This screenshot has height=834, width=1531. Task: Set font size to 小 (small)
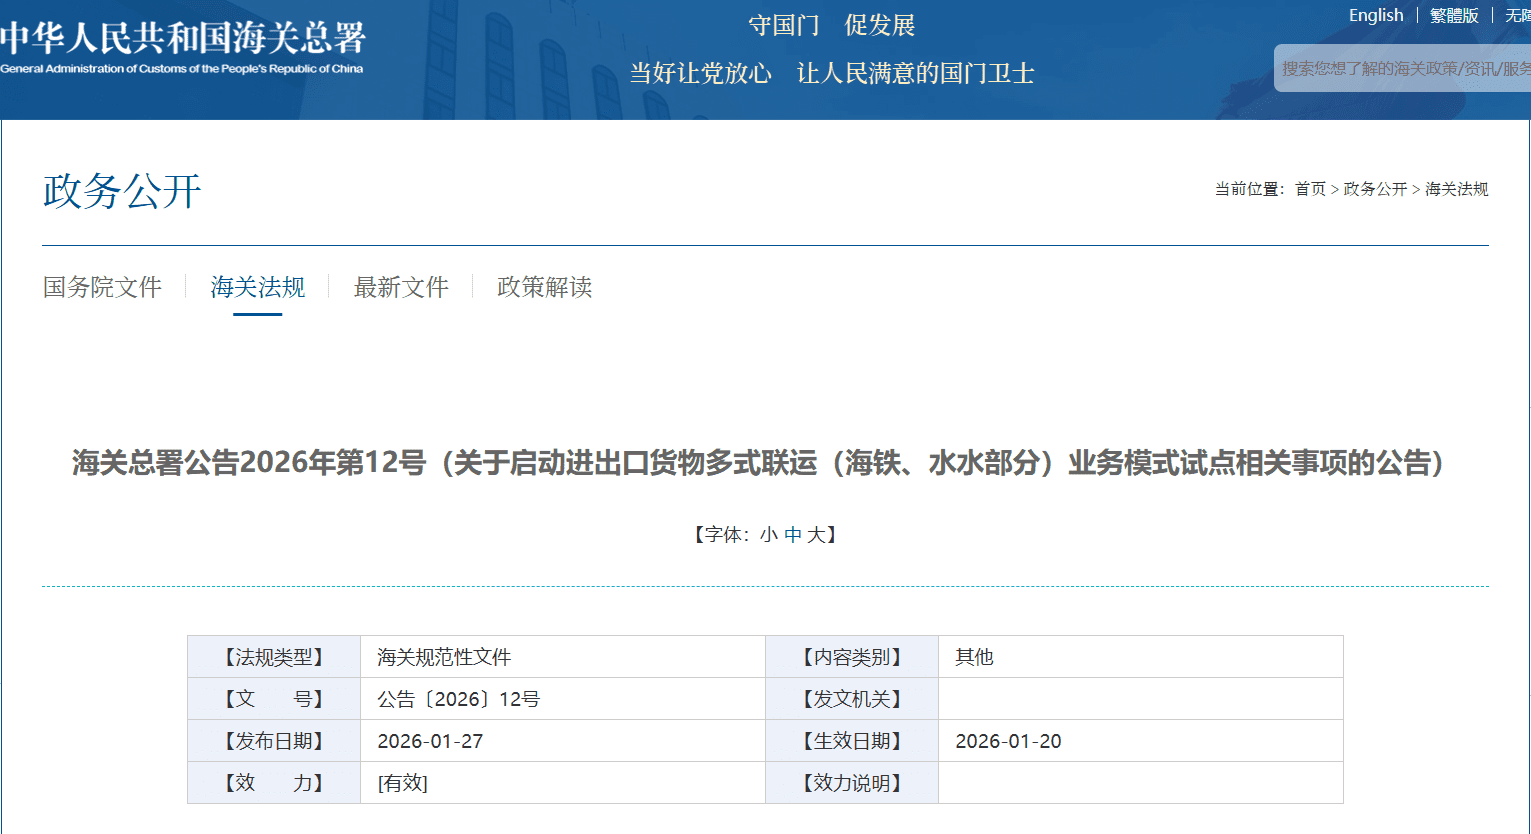coord(768,535)
